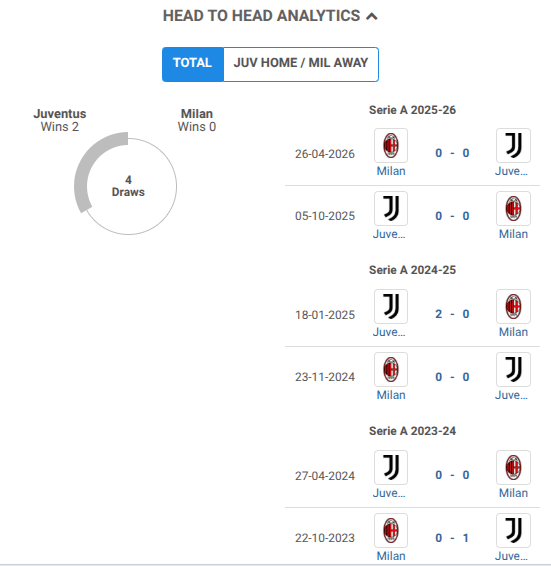Select the TOTAL tab
Image resolution: width=551 pixels, height=566 pixels.
(193, 64)
